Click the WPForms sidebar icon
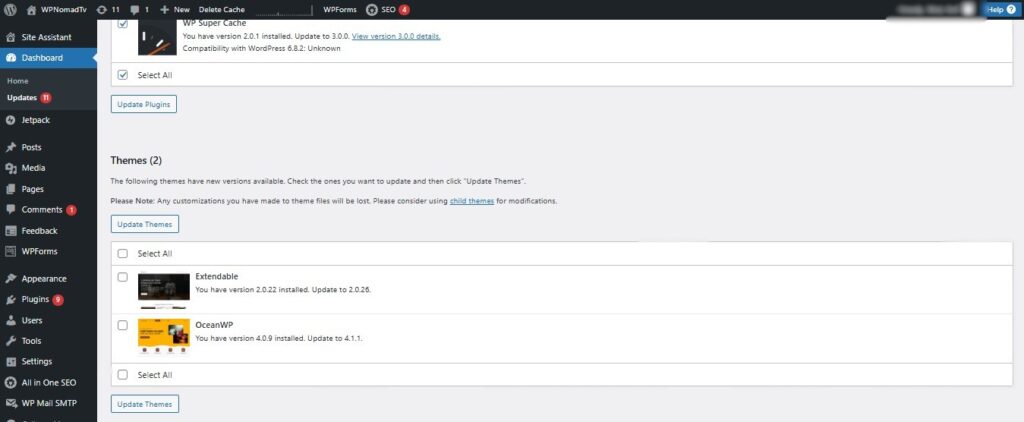Image resolution: width=1024 pixels, height=422 pixels. tap(10, 252)
